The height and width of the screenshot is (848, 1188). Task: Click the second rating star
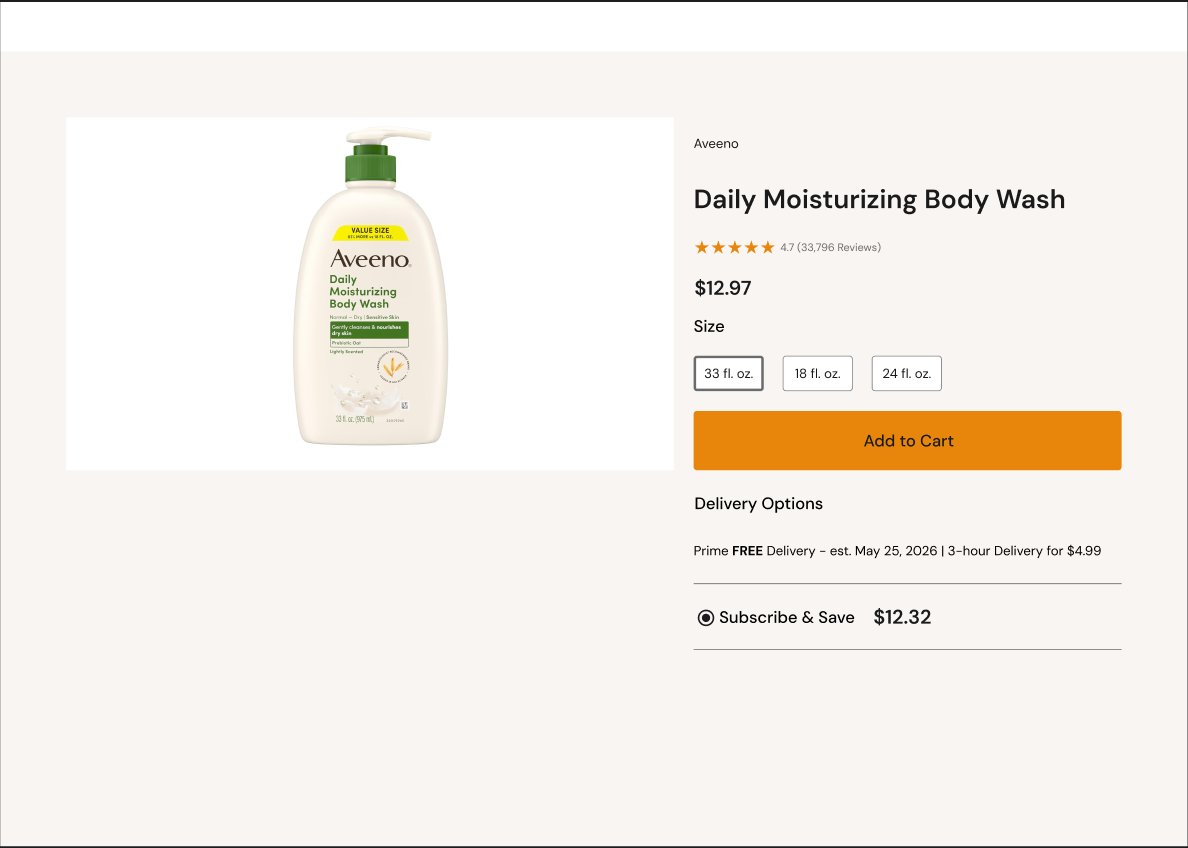[718, 247]
